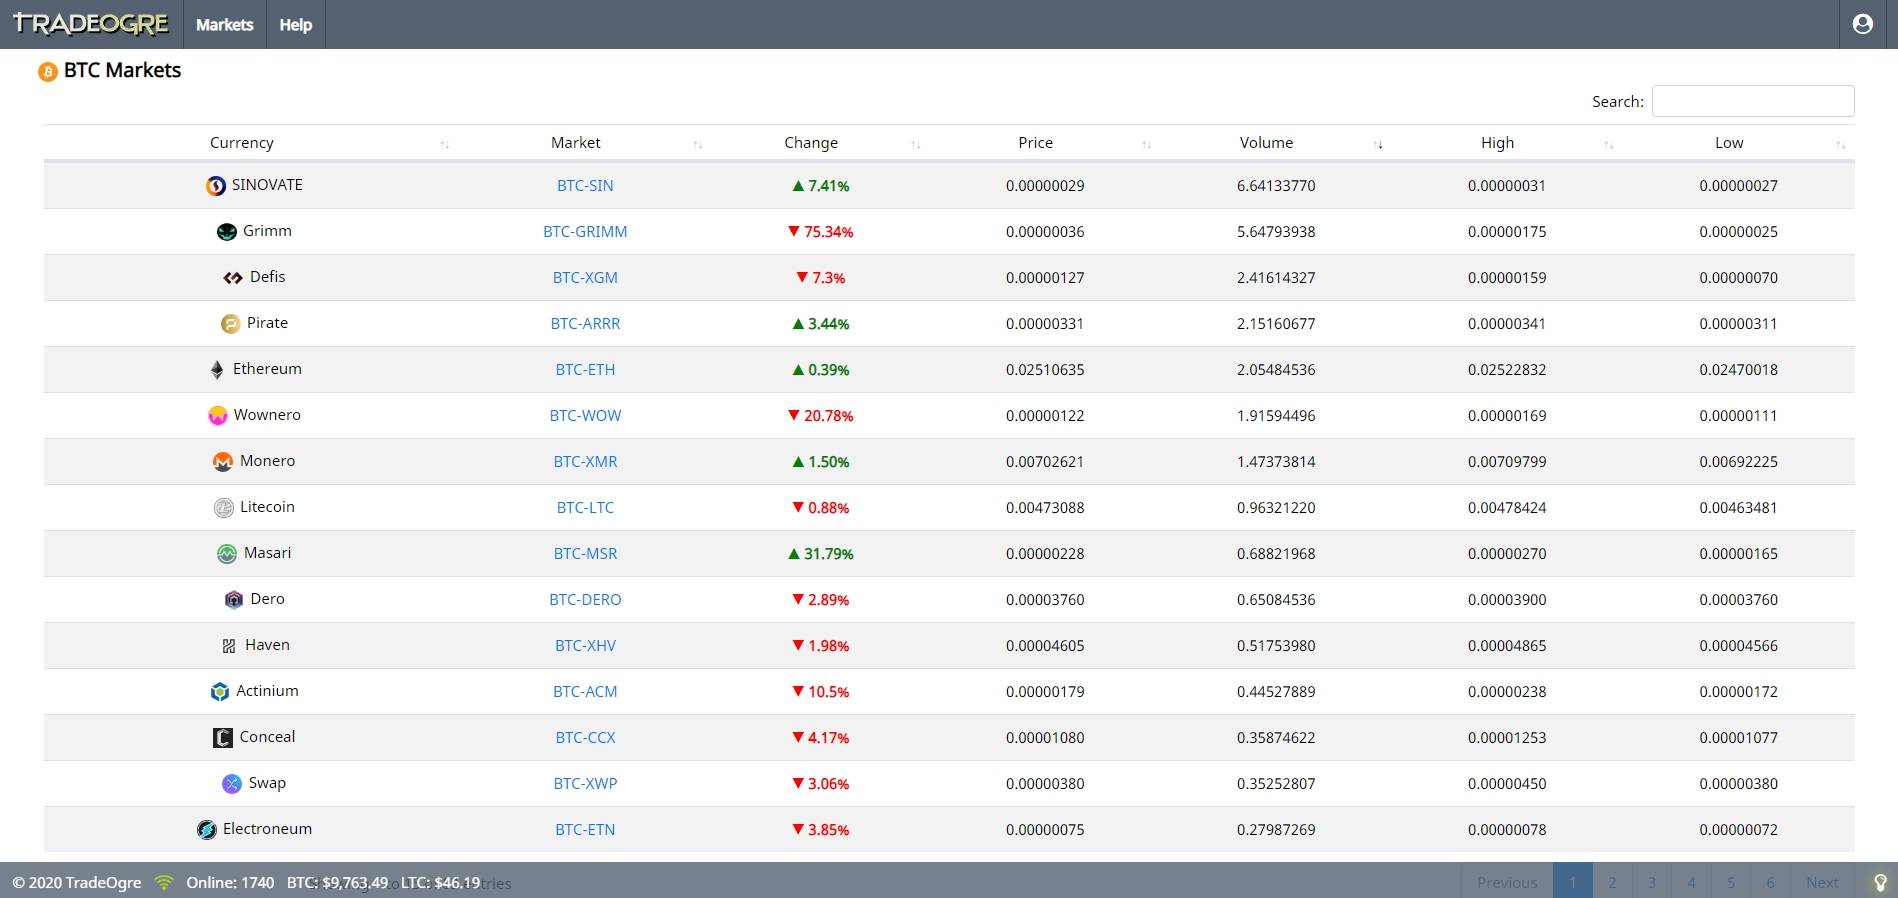
Task: Click the Dero coin icon
Action: [x=234, y=600]
